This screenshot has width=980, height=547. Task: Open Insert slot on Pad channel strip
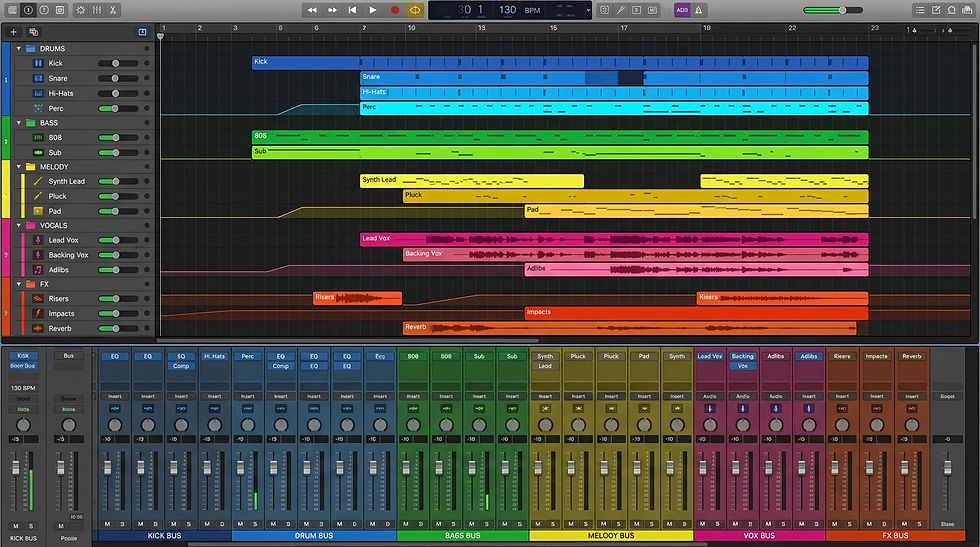644,396
